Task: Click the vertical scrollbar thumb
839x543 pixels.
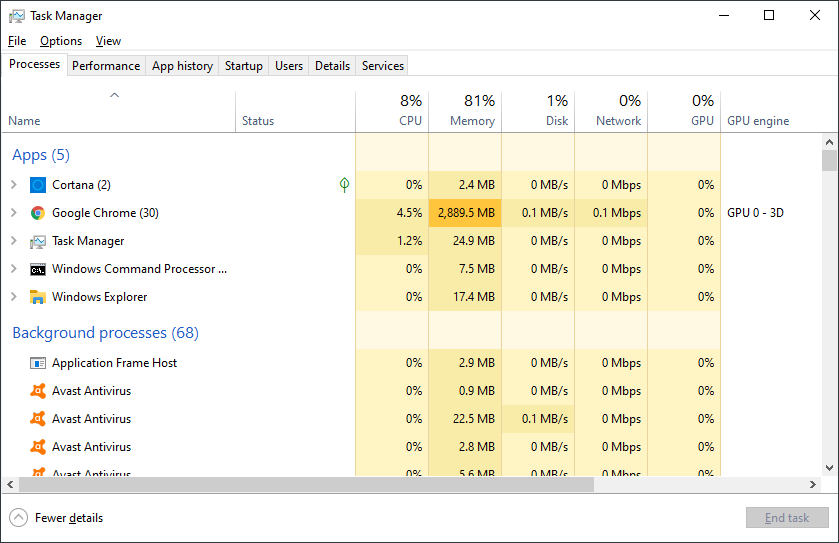Action: (829, 160)
